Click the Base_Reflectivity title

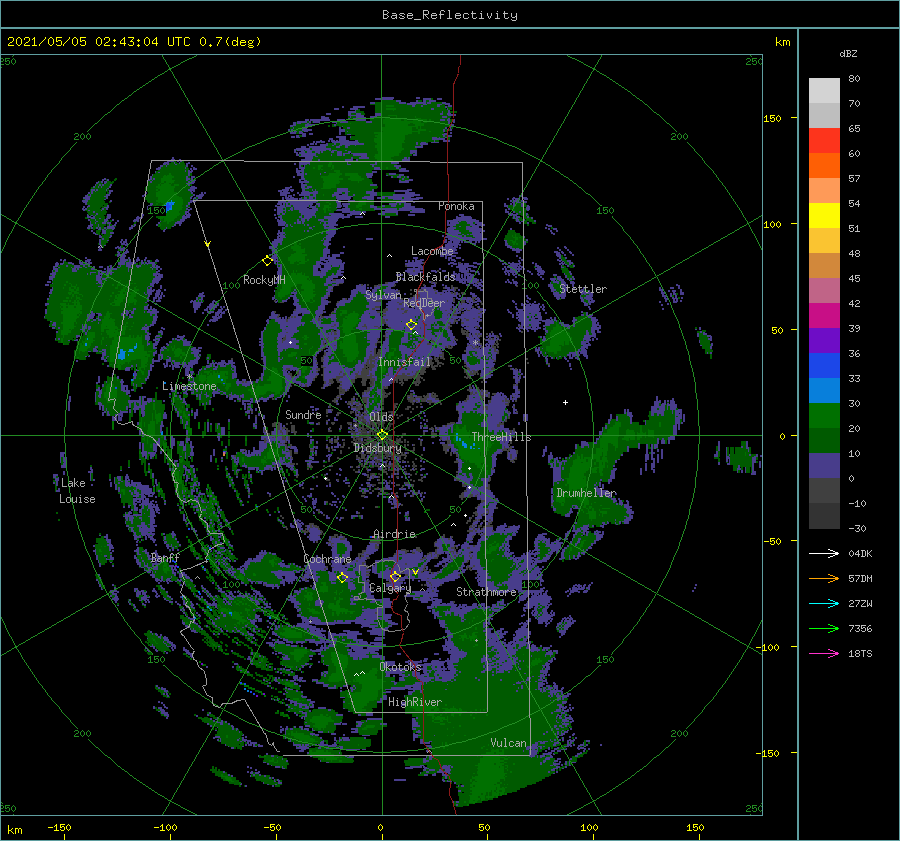(450, 15)
